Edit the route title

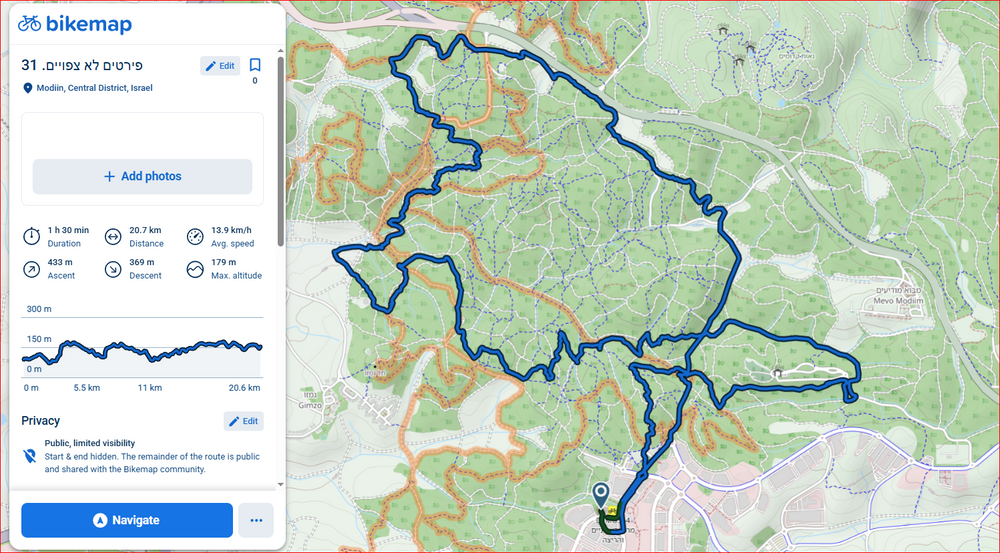[219, 66]
